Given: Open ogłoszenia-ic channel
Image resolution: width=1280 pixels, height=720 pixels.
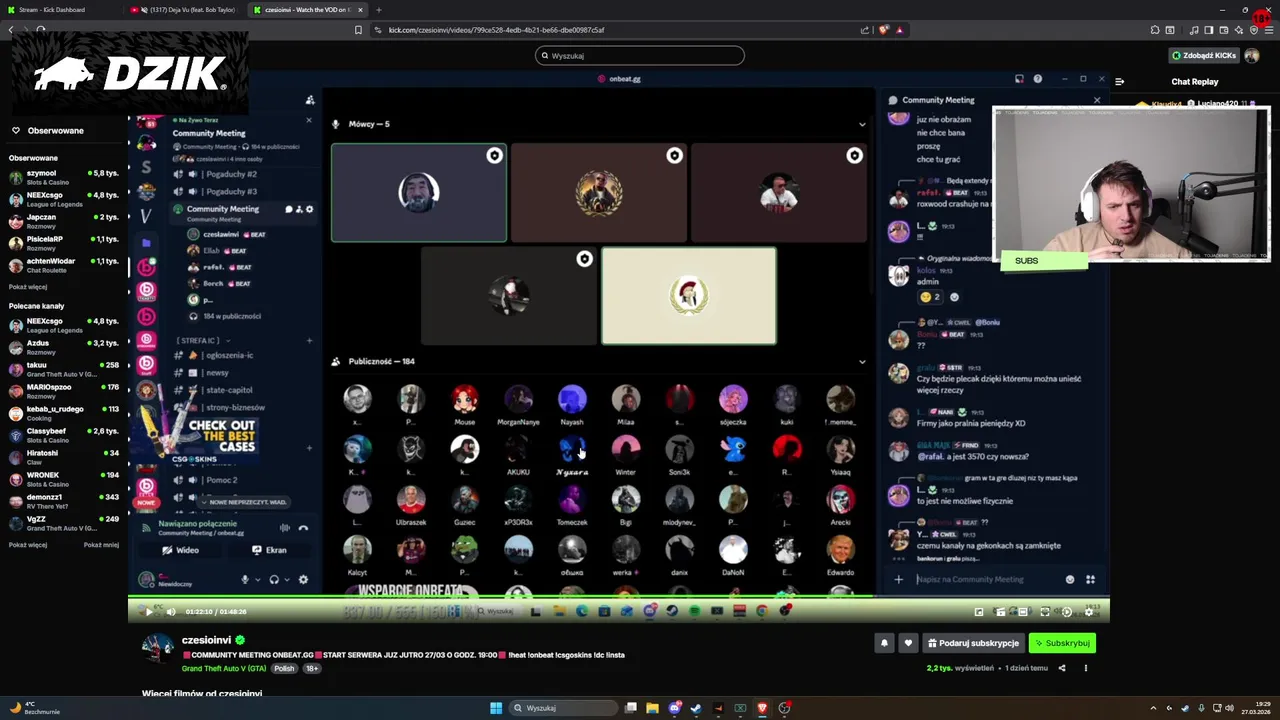Looking at the screenshot, I should pos(228,355).
